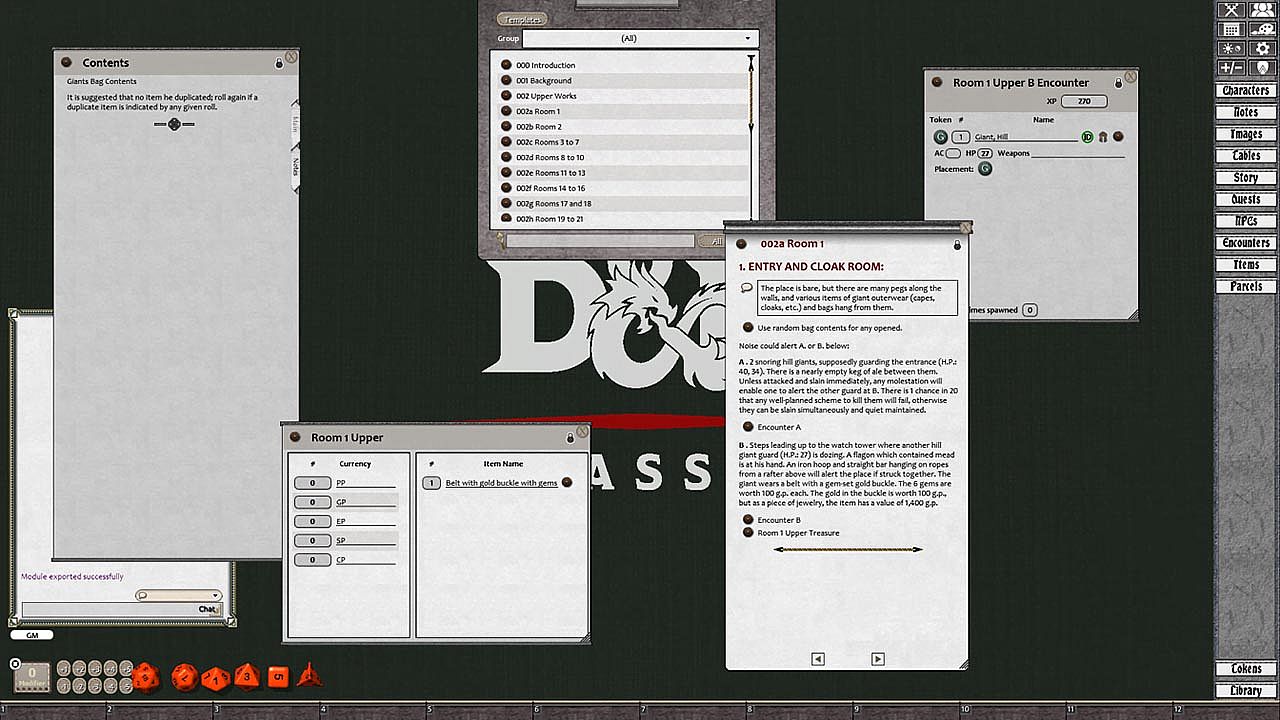Open the calendar icon in top-right toolbar
The width and height of the screenshot is (1280, 720).
click(1230, 29)
